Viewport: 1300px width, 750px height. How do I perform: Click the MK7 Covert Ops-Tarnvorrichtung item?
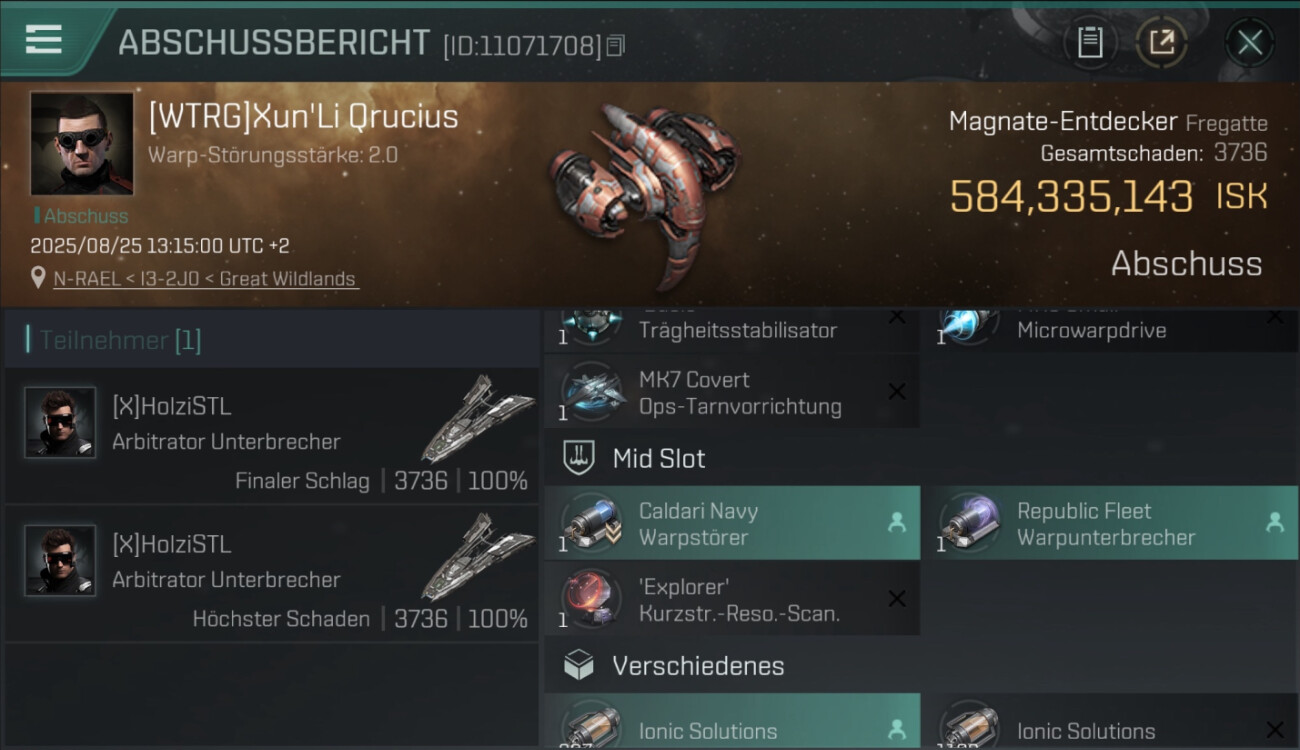732,392
